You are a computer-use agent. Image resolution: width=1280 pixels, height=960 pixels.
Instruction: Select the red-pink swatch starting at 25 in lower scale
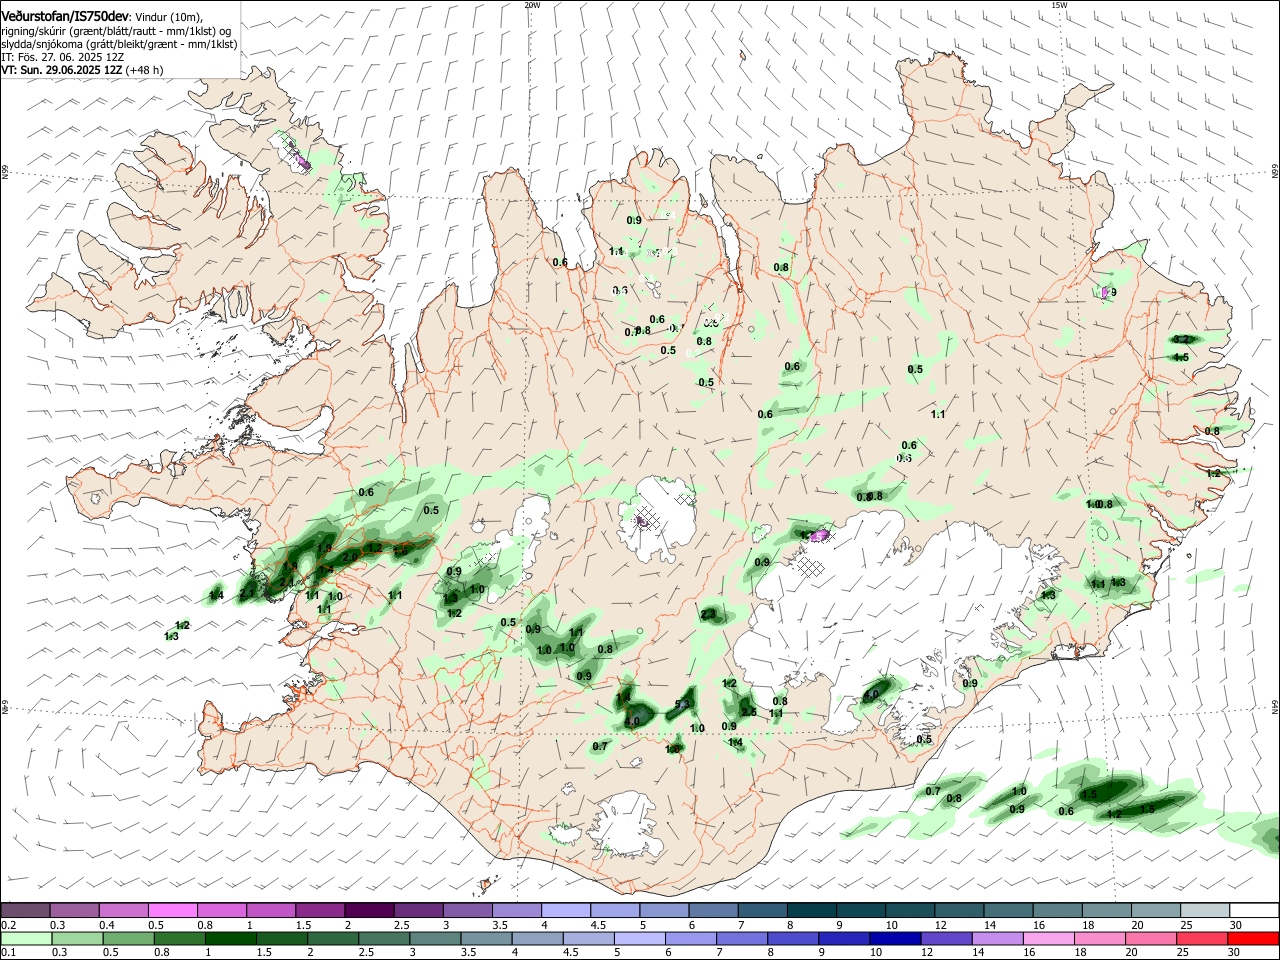pyautogui.click(x=1200, y=938)
